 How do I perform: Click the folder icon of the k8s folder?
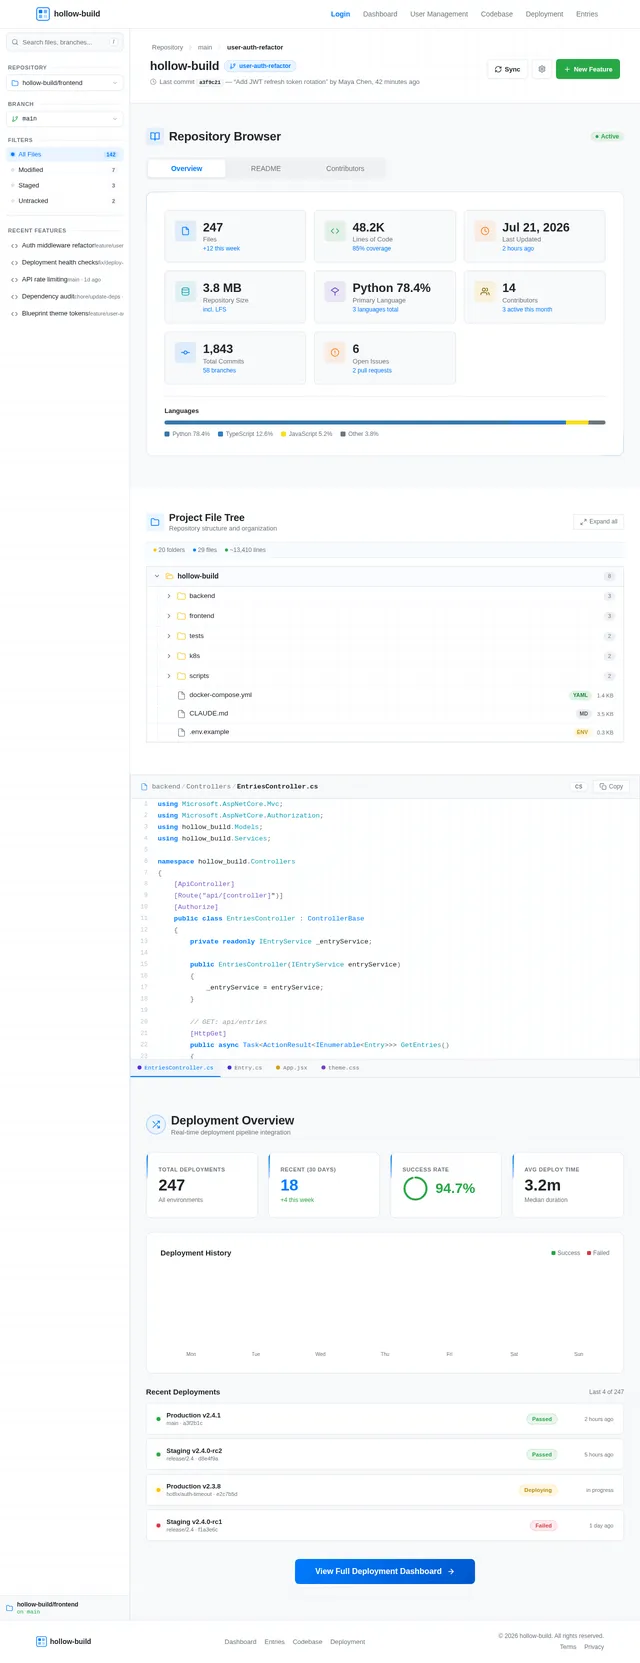[x=181, y=656]
